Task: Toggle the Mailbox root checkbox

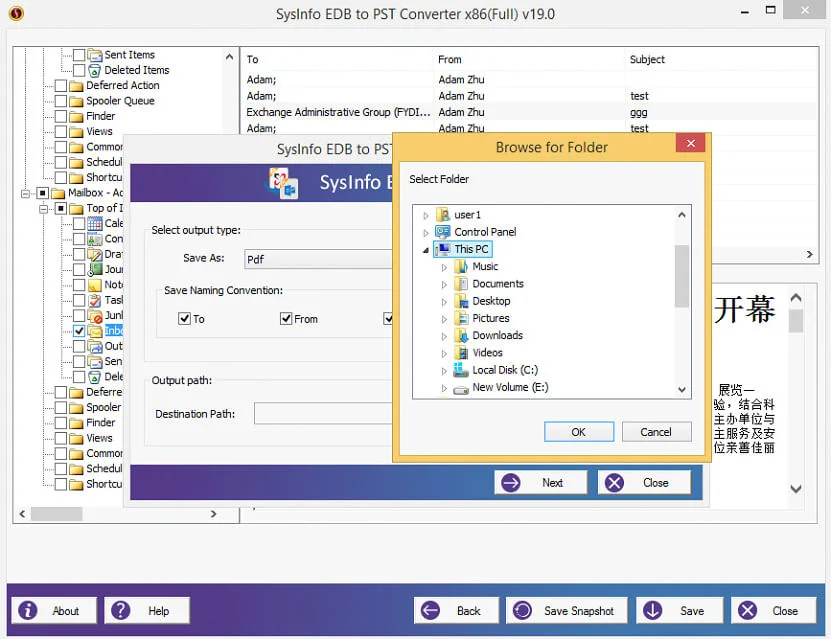Action: pyautogui.click(x=43, y=193)
